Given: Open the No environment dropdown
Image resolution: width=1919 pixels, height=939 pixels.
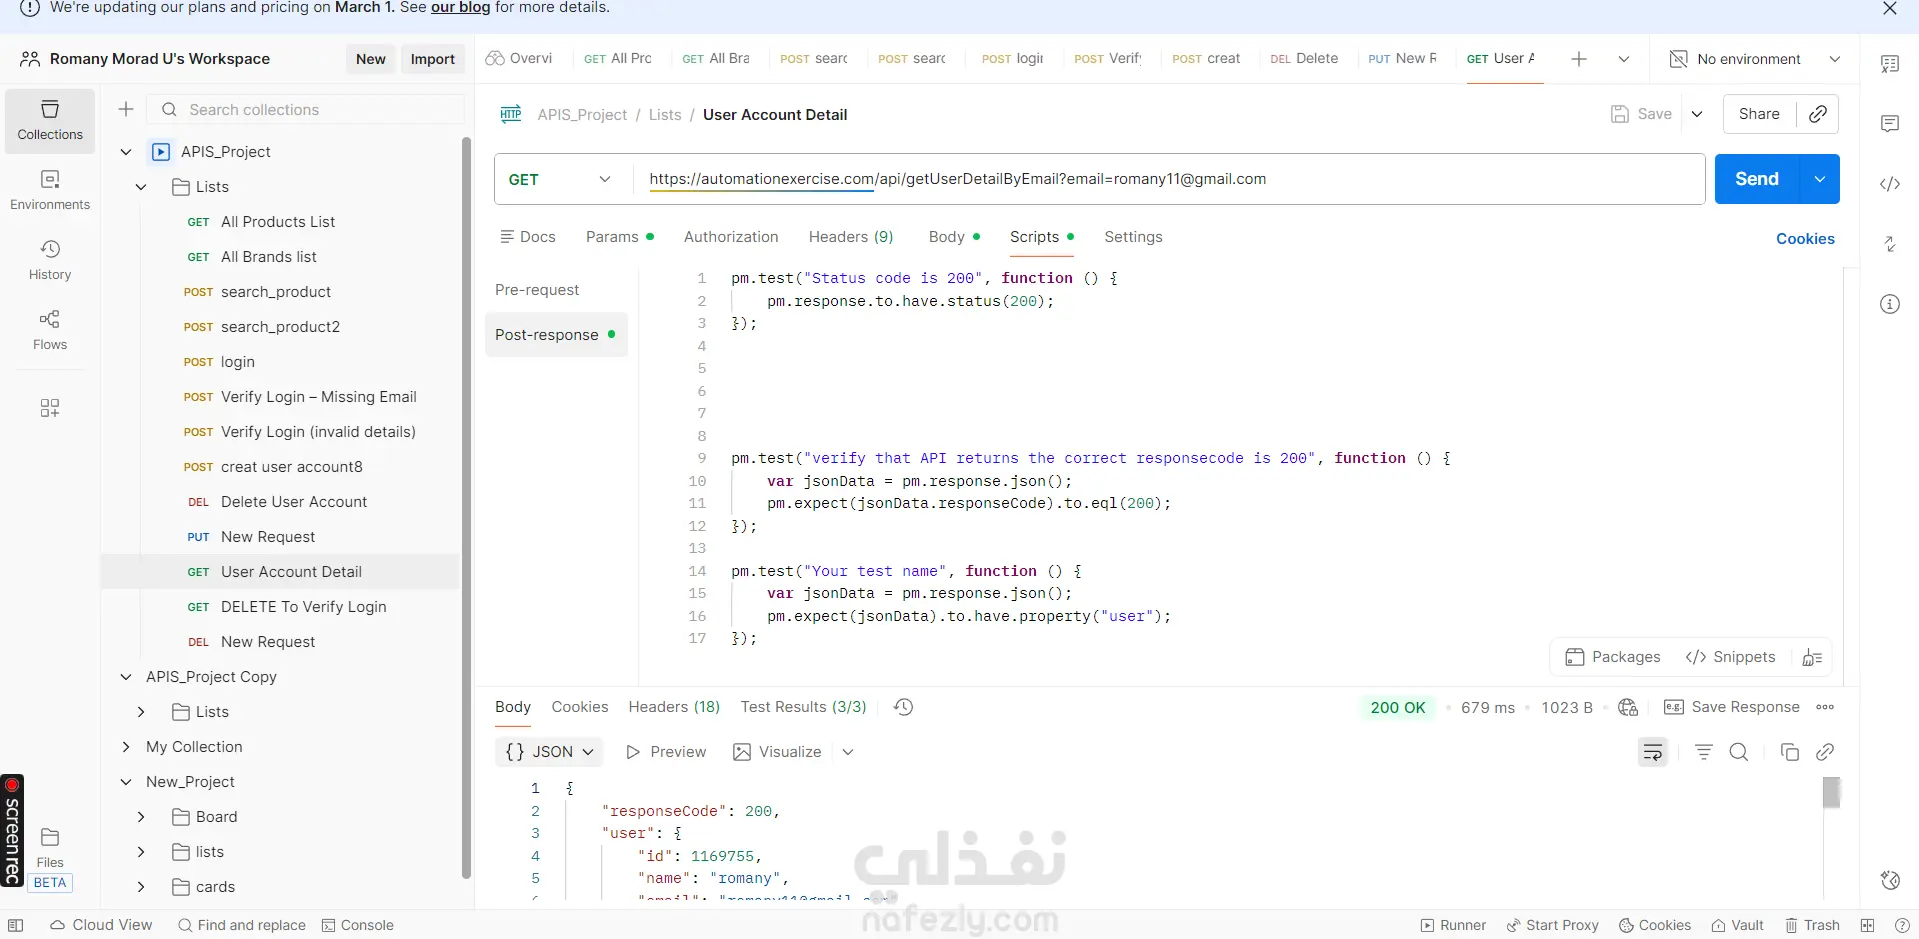Looking at the screenshot, I should 1755,59.
